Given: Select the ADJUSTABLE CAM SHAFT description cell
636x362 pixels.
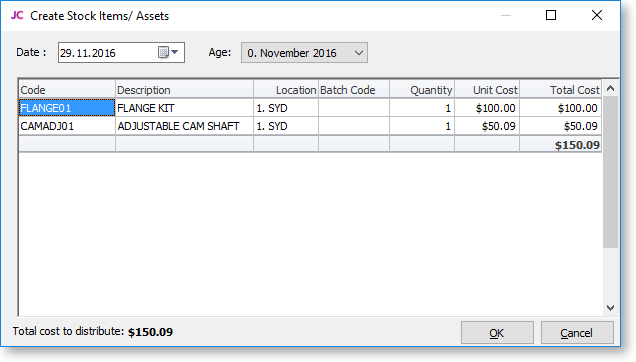Looking at the screenshot, I should [x=185, y=126].
